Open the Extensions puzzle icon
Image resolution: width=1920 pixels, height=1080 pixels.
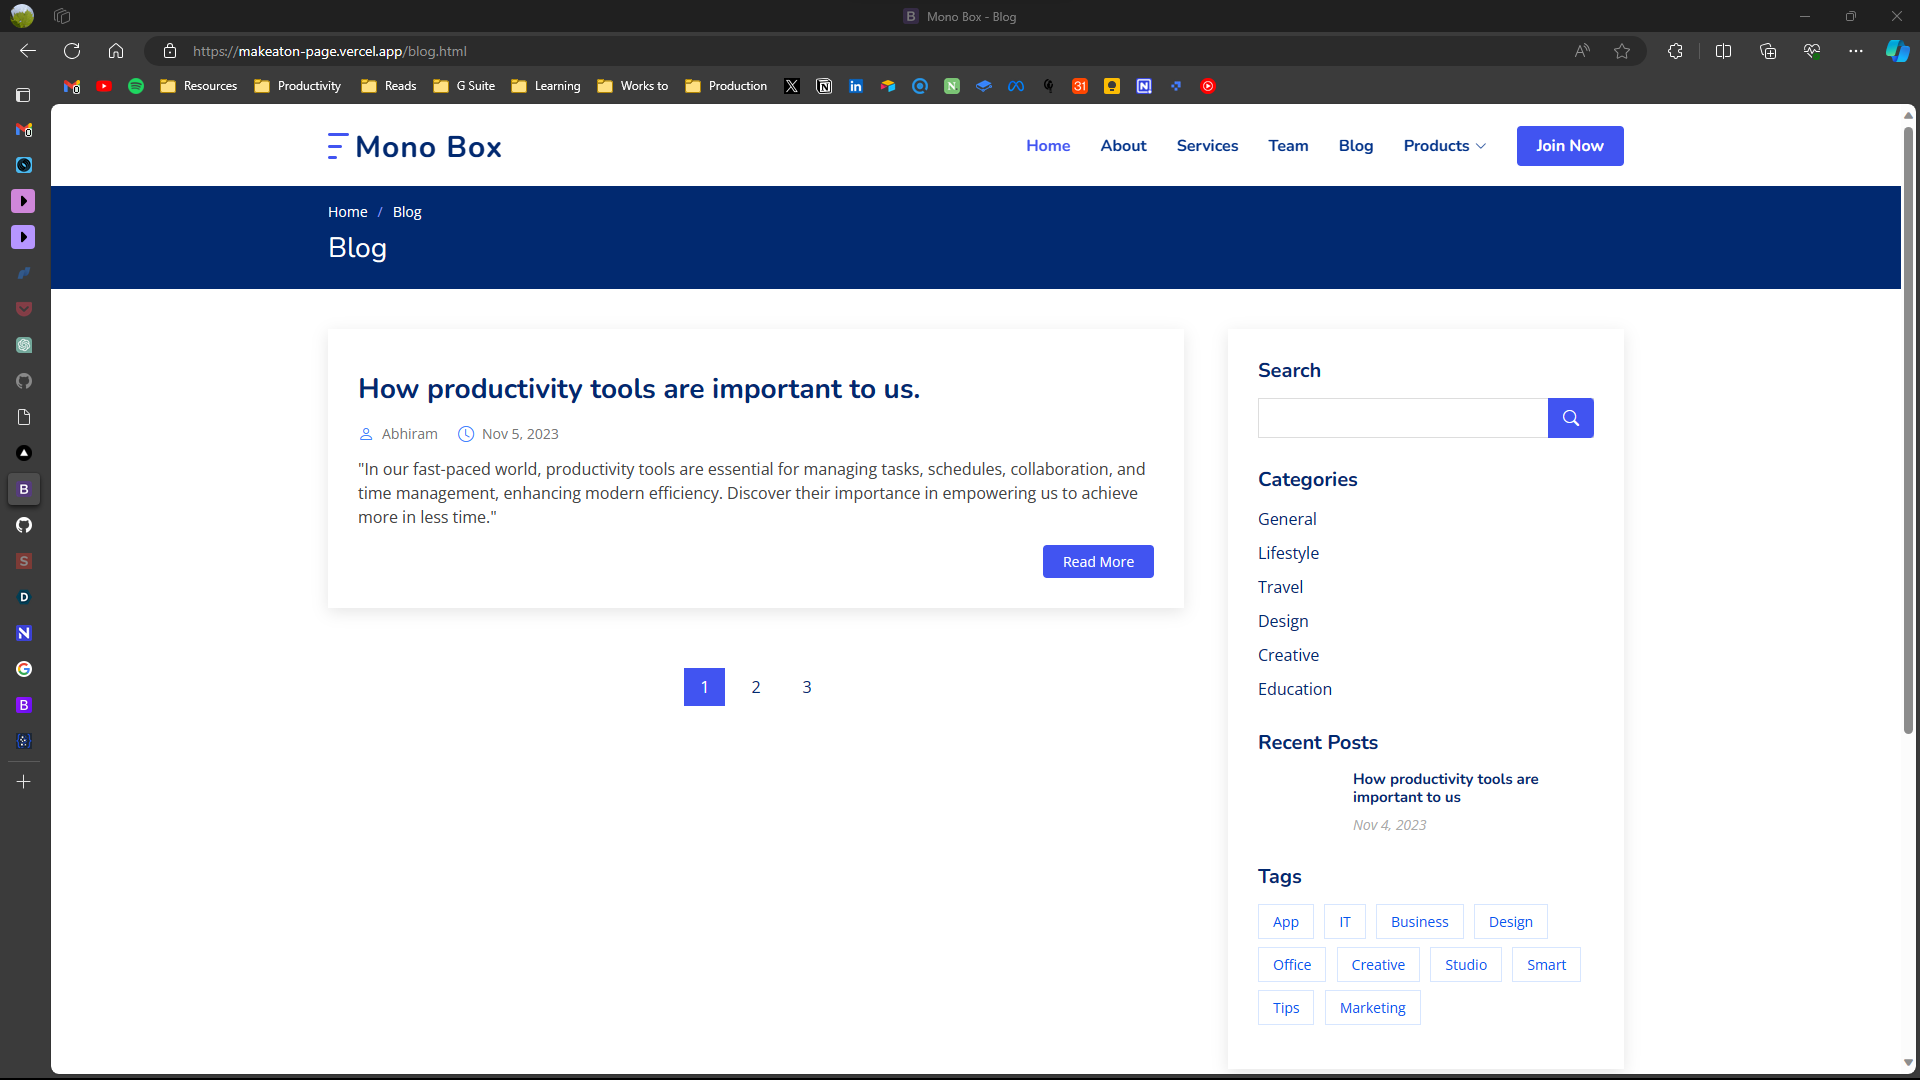click(x=1675, y=51)
